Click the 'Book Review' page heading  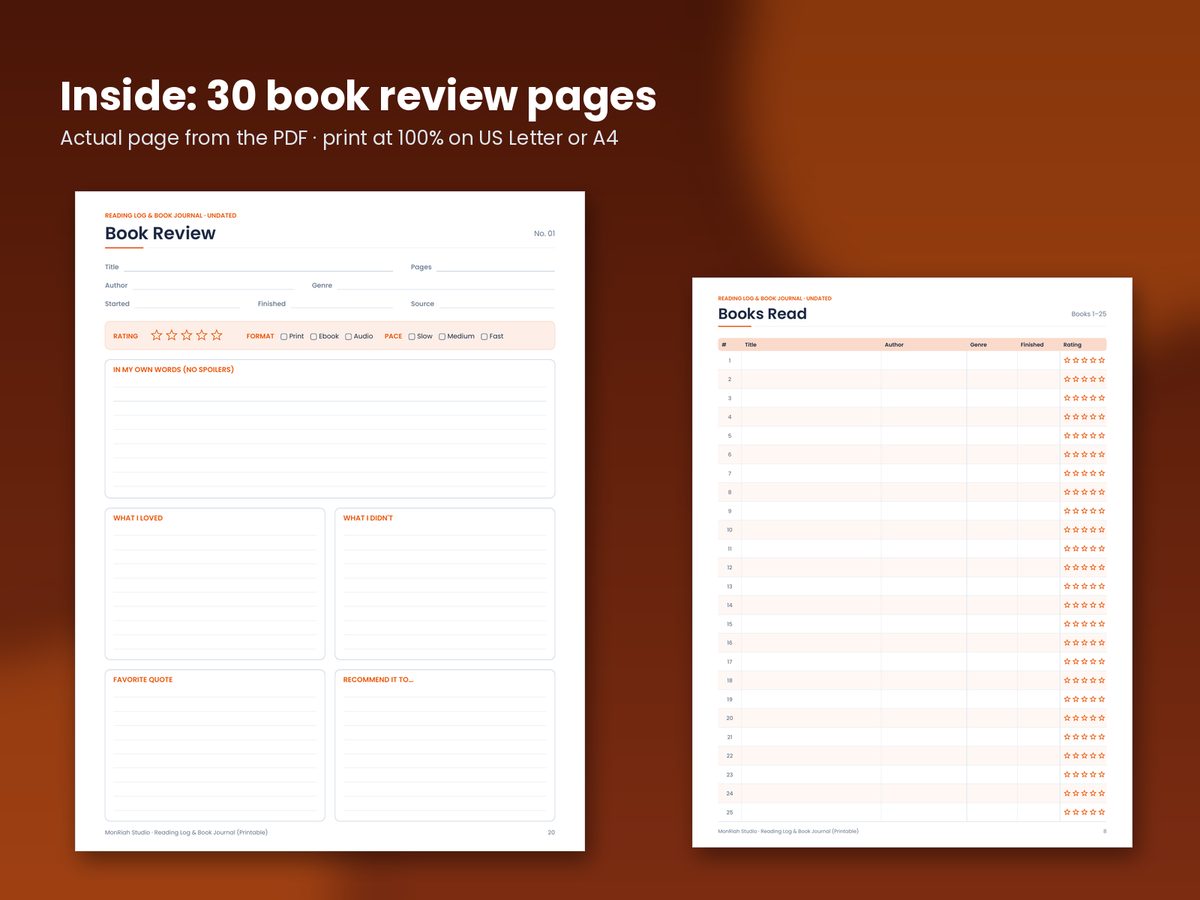(160, 233)
